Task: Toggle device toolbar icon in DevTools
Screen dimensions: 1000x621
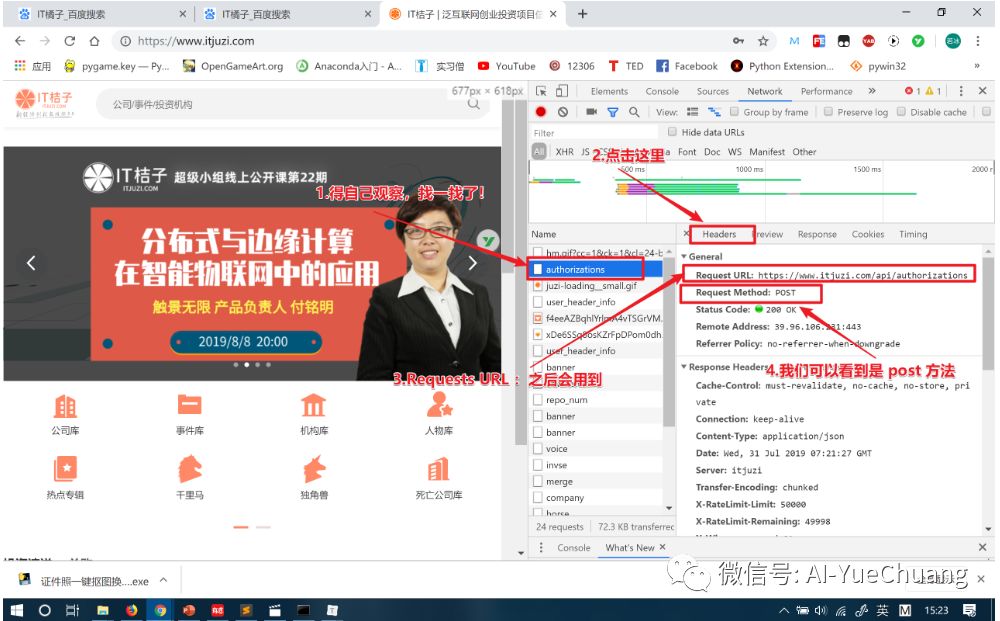Action: click(562, 91)
